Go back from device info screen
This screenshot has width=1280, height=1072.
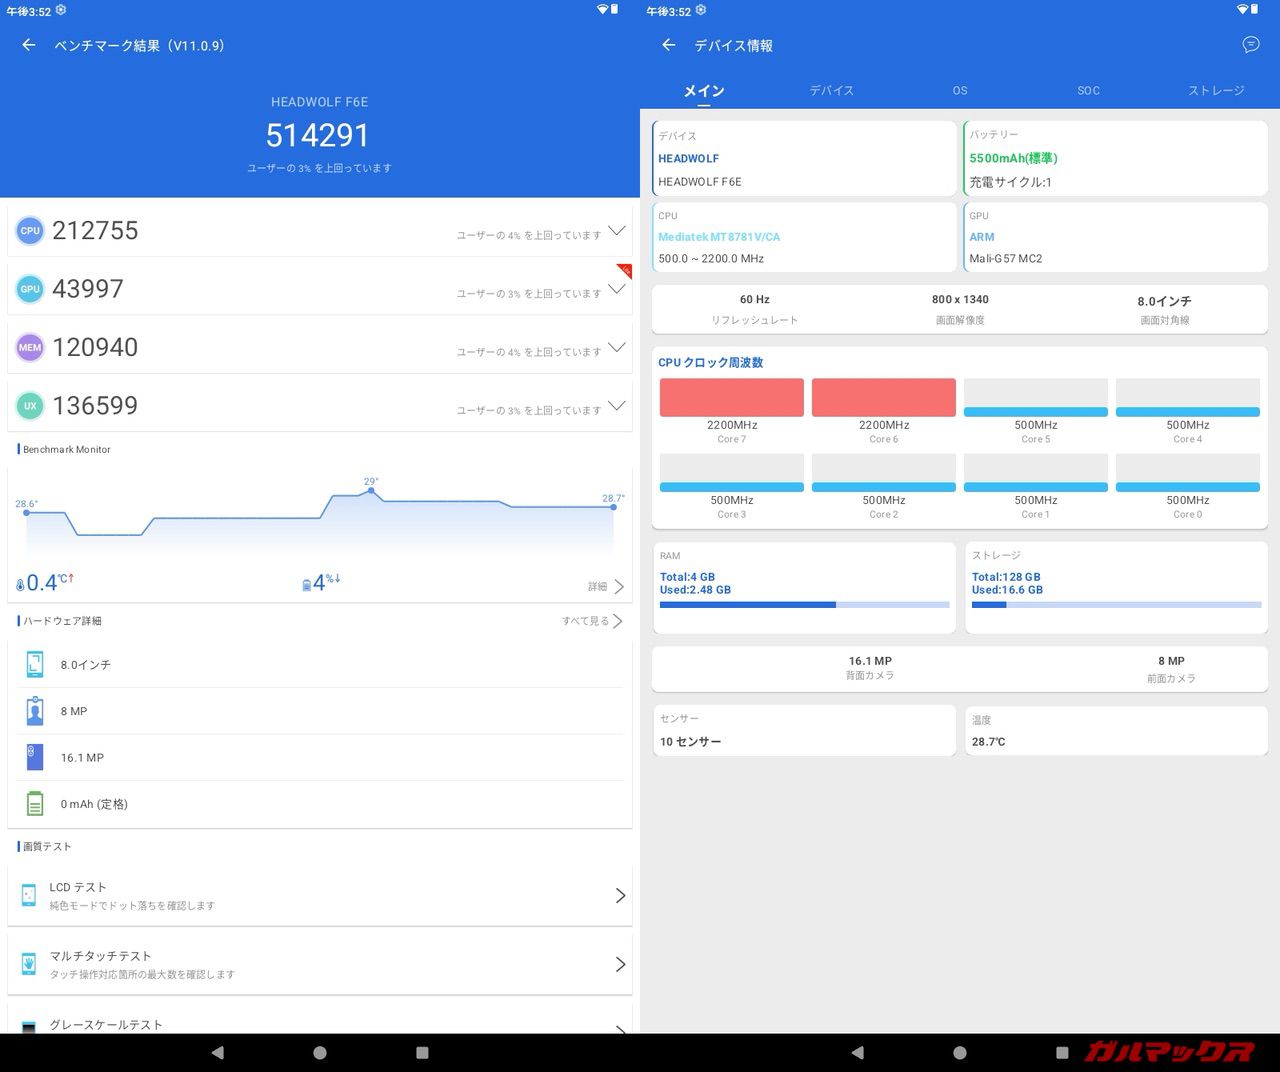pos(669,45)
